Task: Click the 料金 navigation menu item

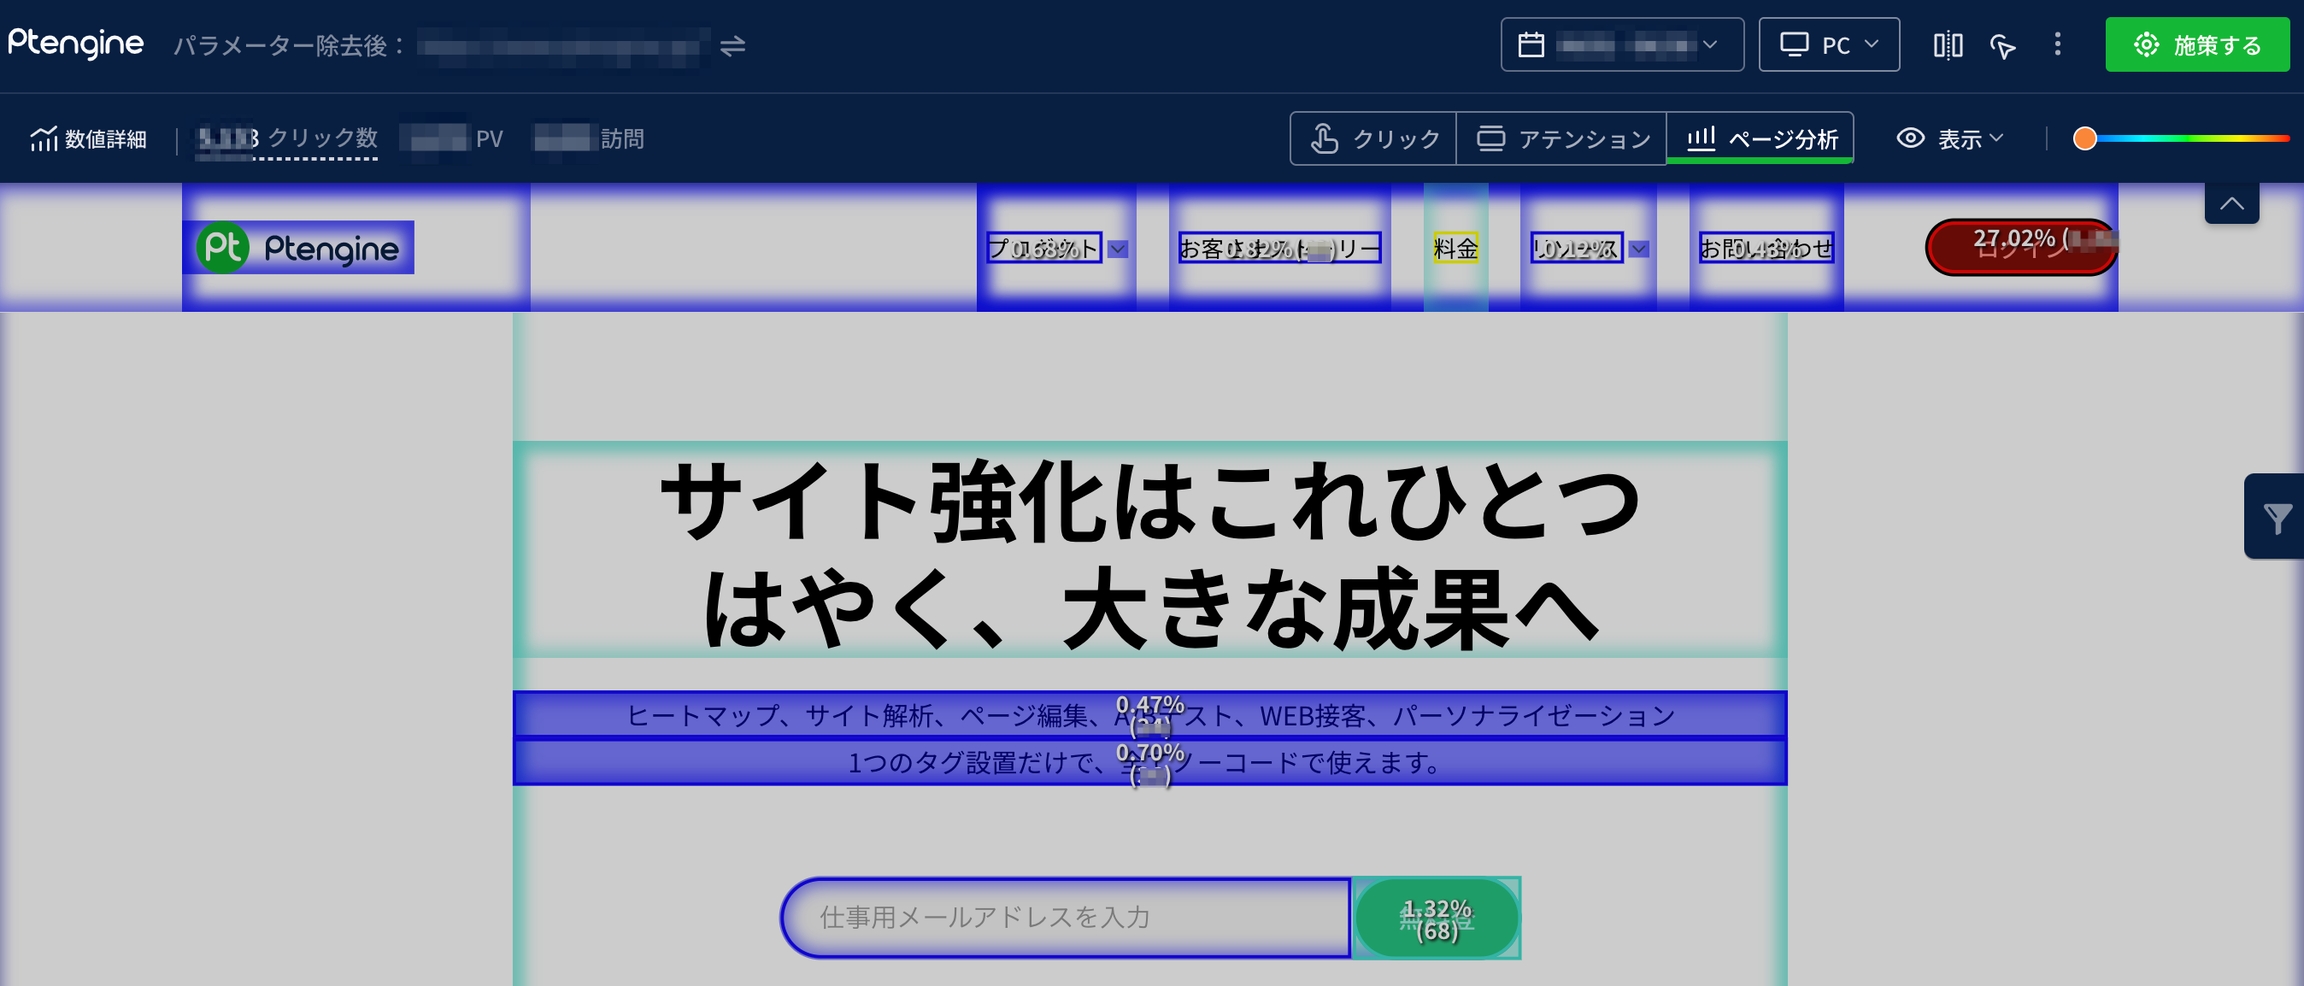Action: pyautogui.click(x=1455, y=248)
